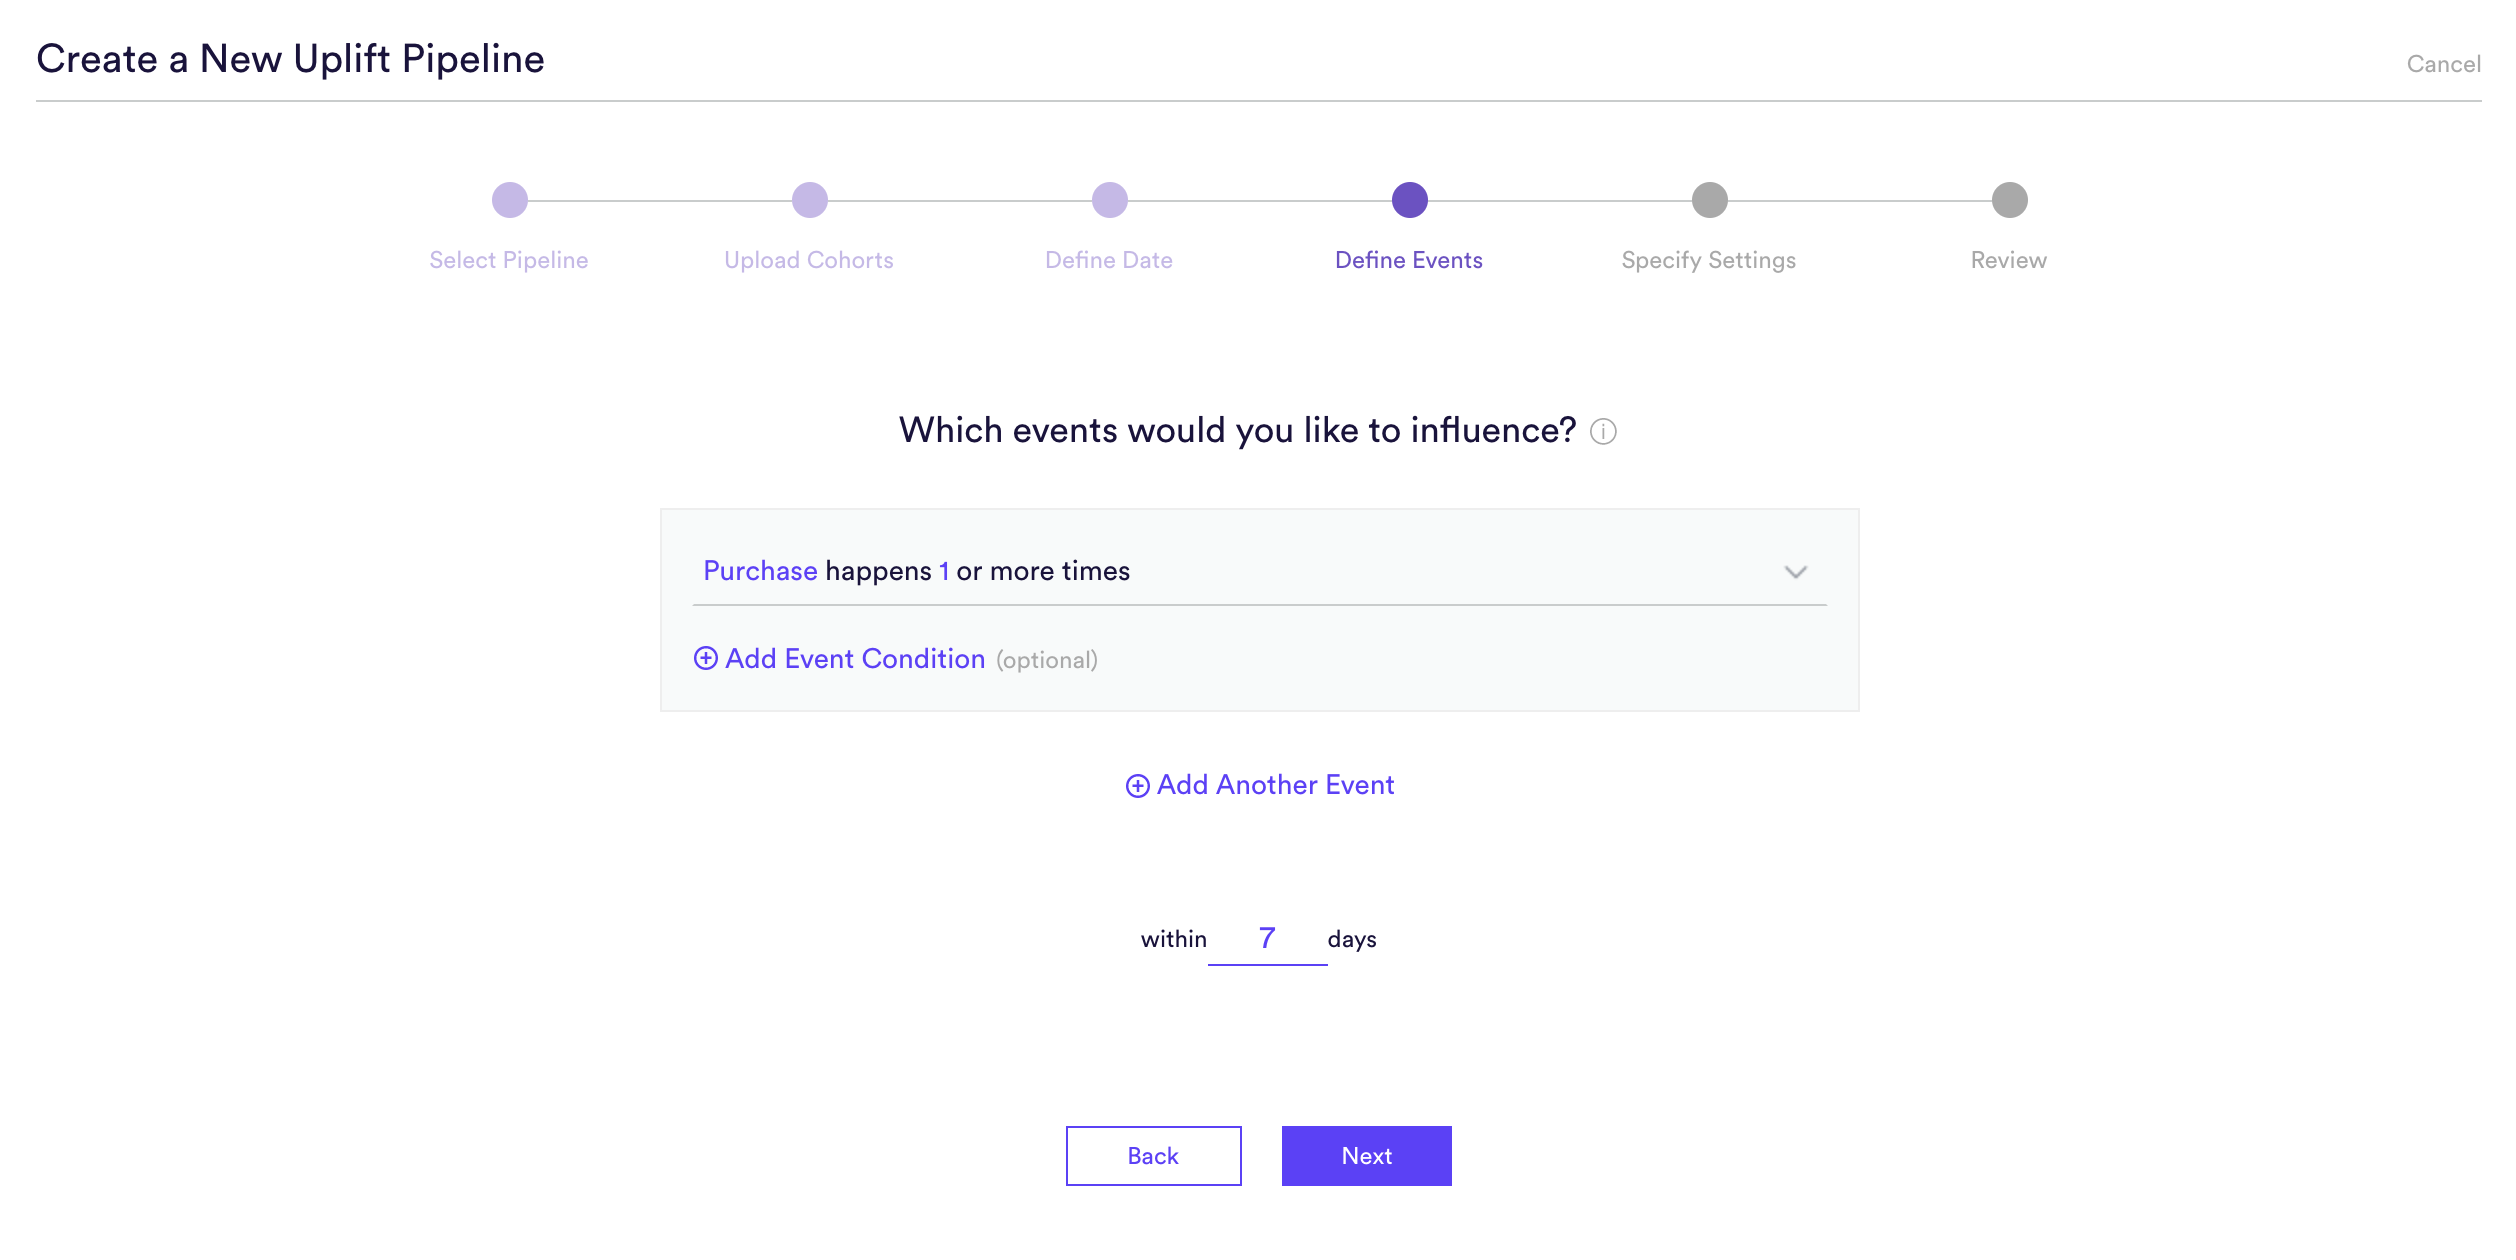Screen dimensions: 2516x1260
Task: Open the Purchase event name selector
Action: coord(760,571)
